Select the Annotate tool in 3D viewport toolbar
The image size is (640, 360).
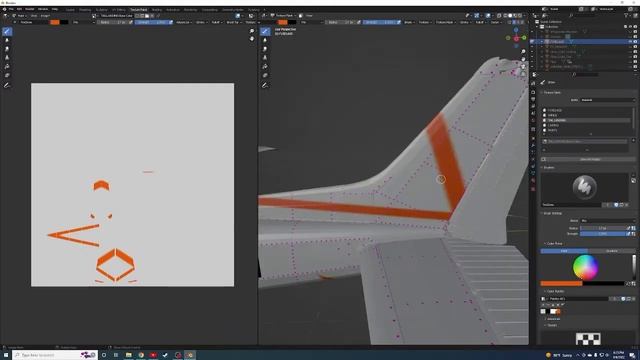click(265, 85)
